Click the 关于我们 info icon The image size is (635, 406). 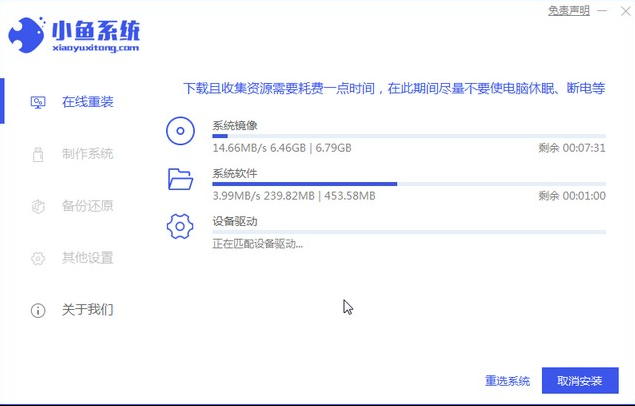(x=38, y=310)
